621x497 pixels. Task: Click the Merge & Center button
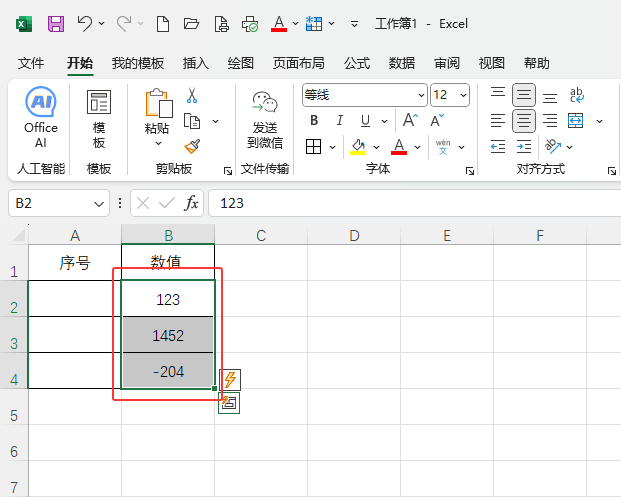[x=575, y=121]
